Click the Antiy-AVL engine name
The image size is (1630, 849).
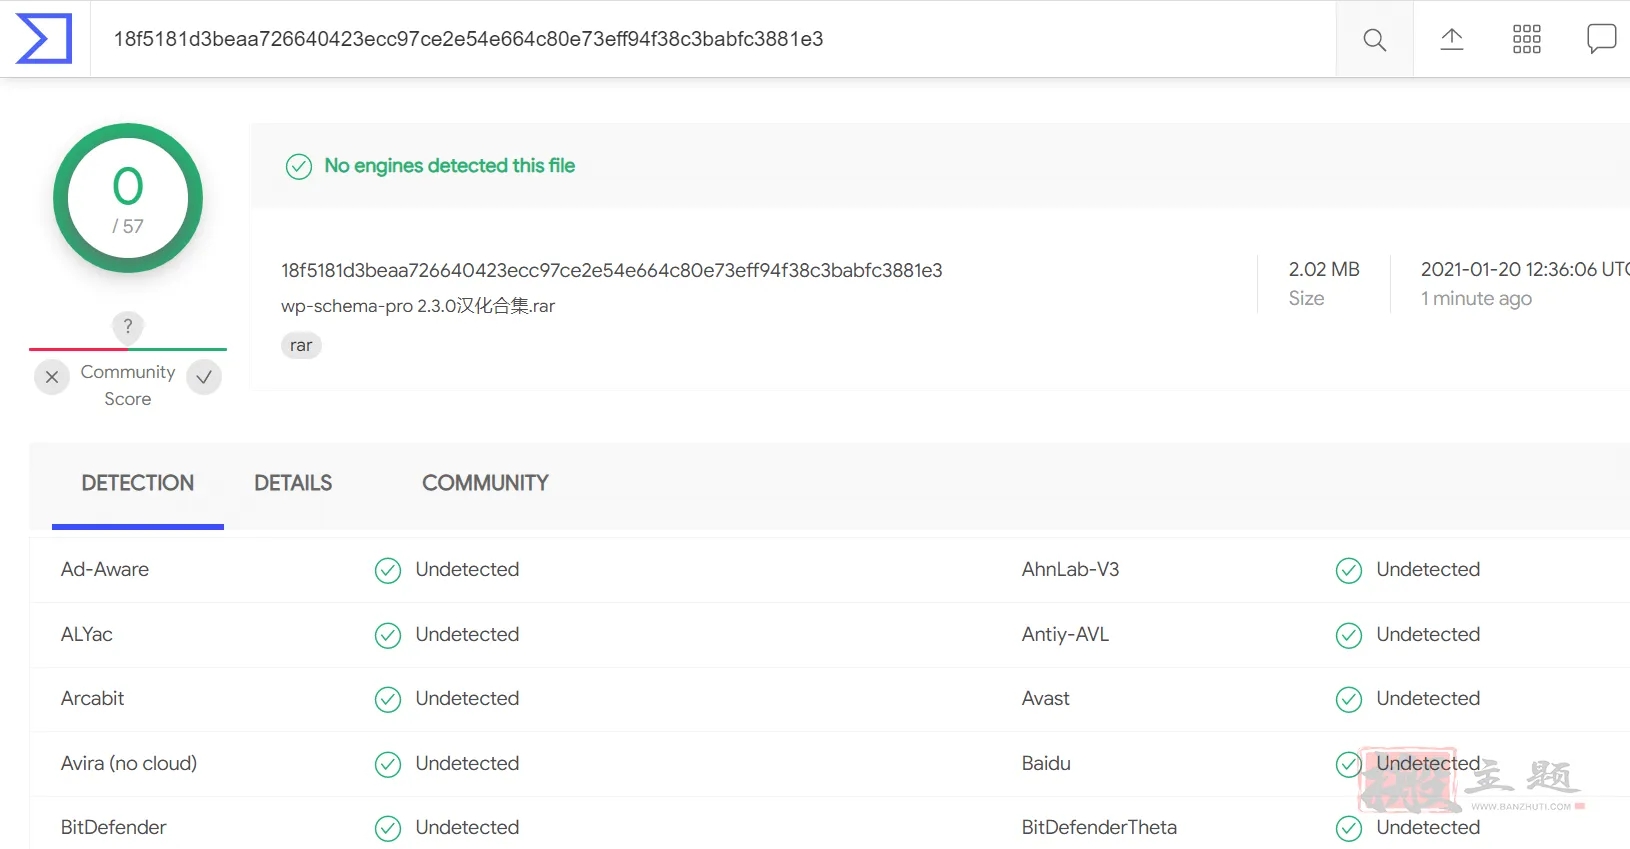(x=1065, y=634)
